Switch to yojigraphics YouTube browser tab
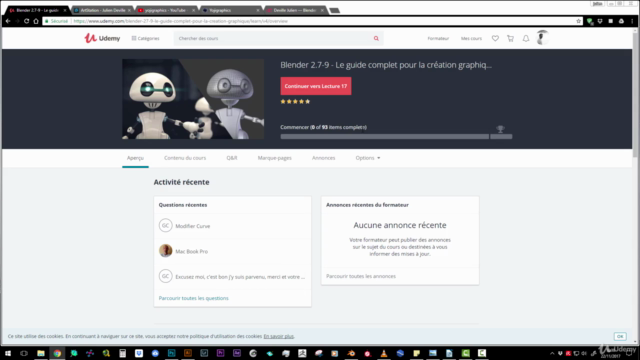Screen dimensions: 640x360 [165, 10]
